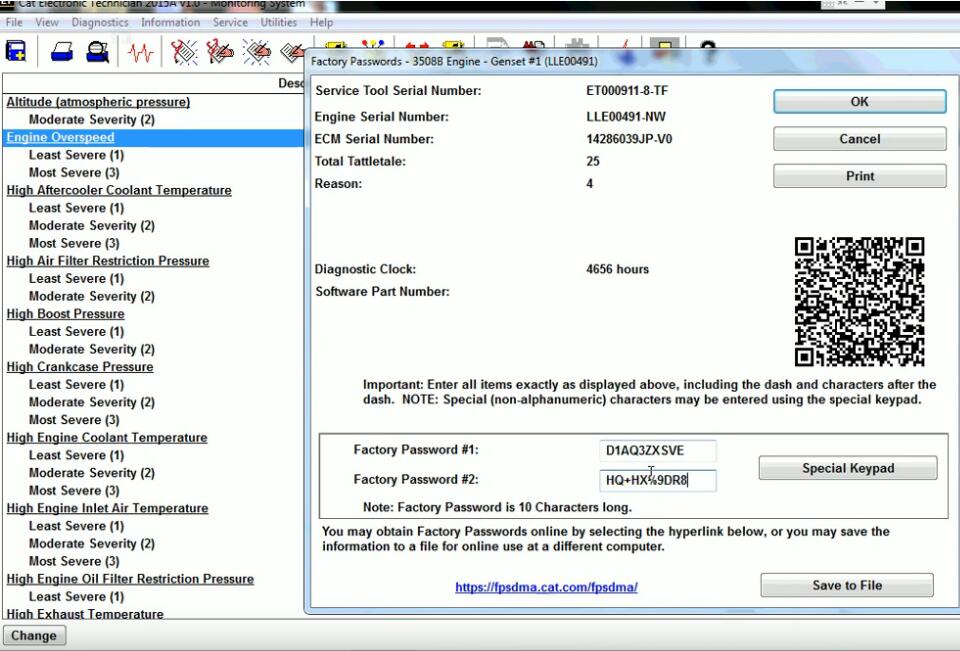The image size is (960, 651).
Task: Select Least Severe (1) under Engine Overspeed
Action: pos(77,155)
